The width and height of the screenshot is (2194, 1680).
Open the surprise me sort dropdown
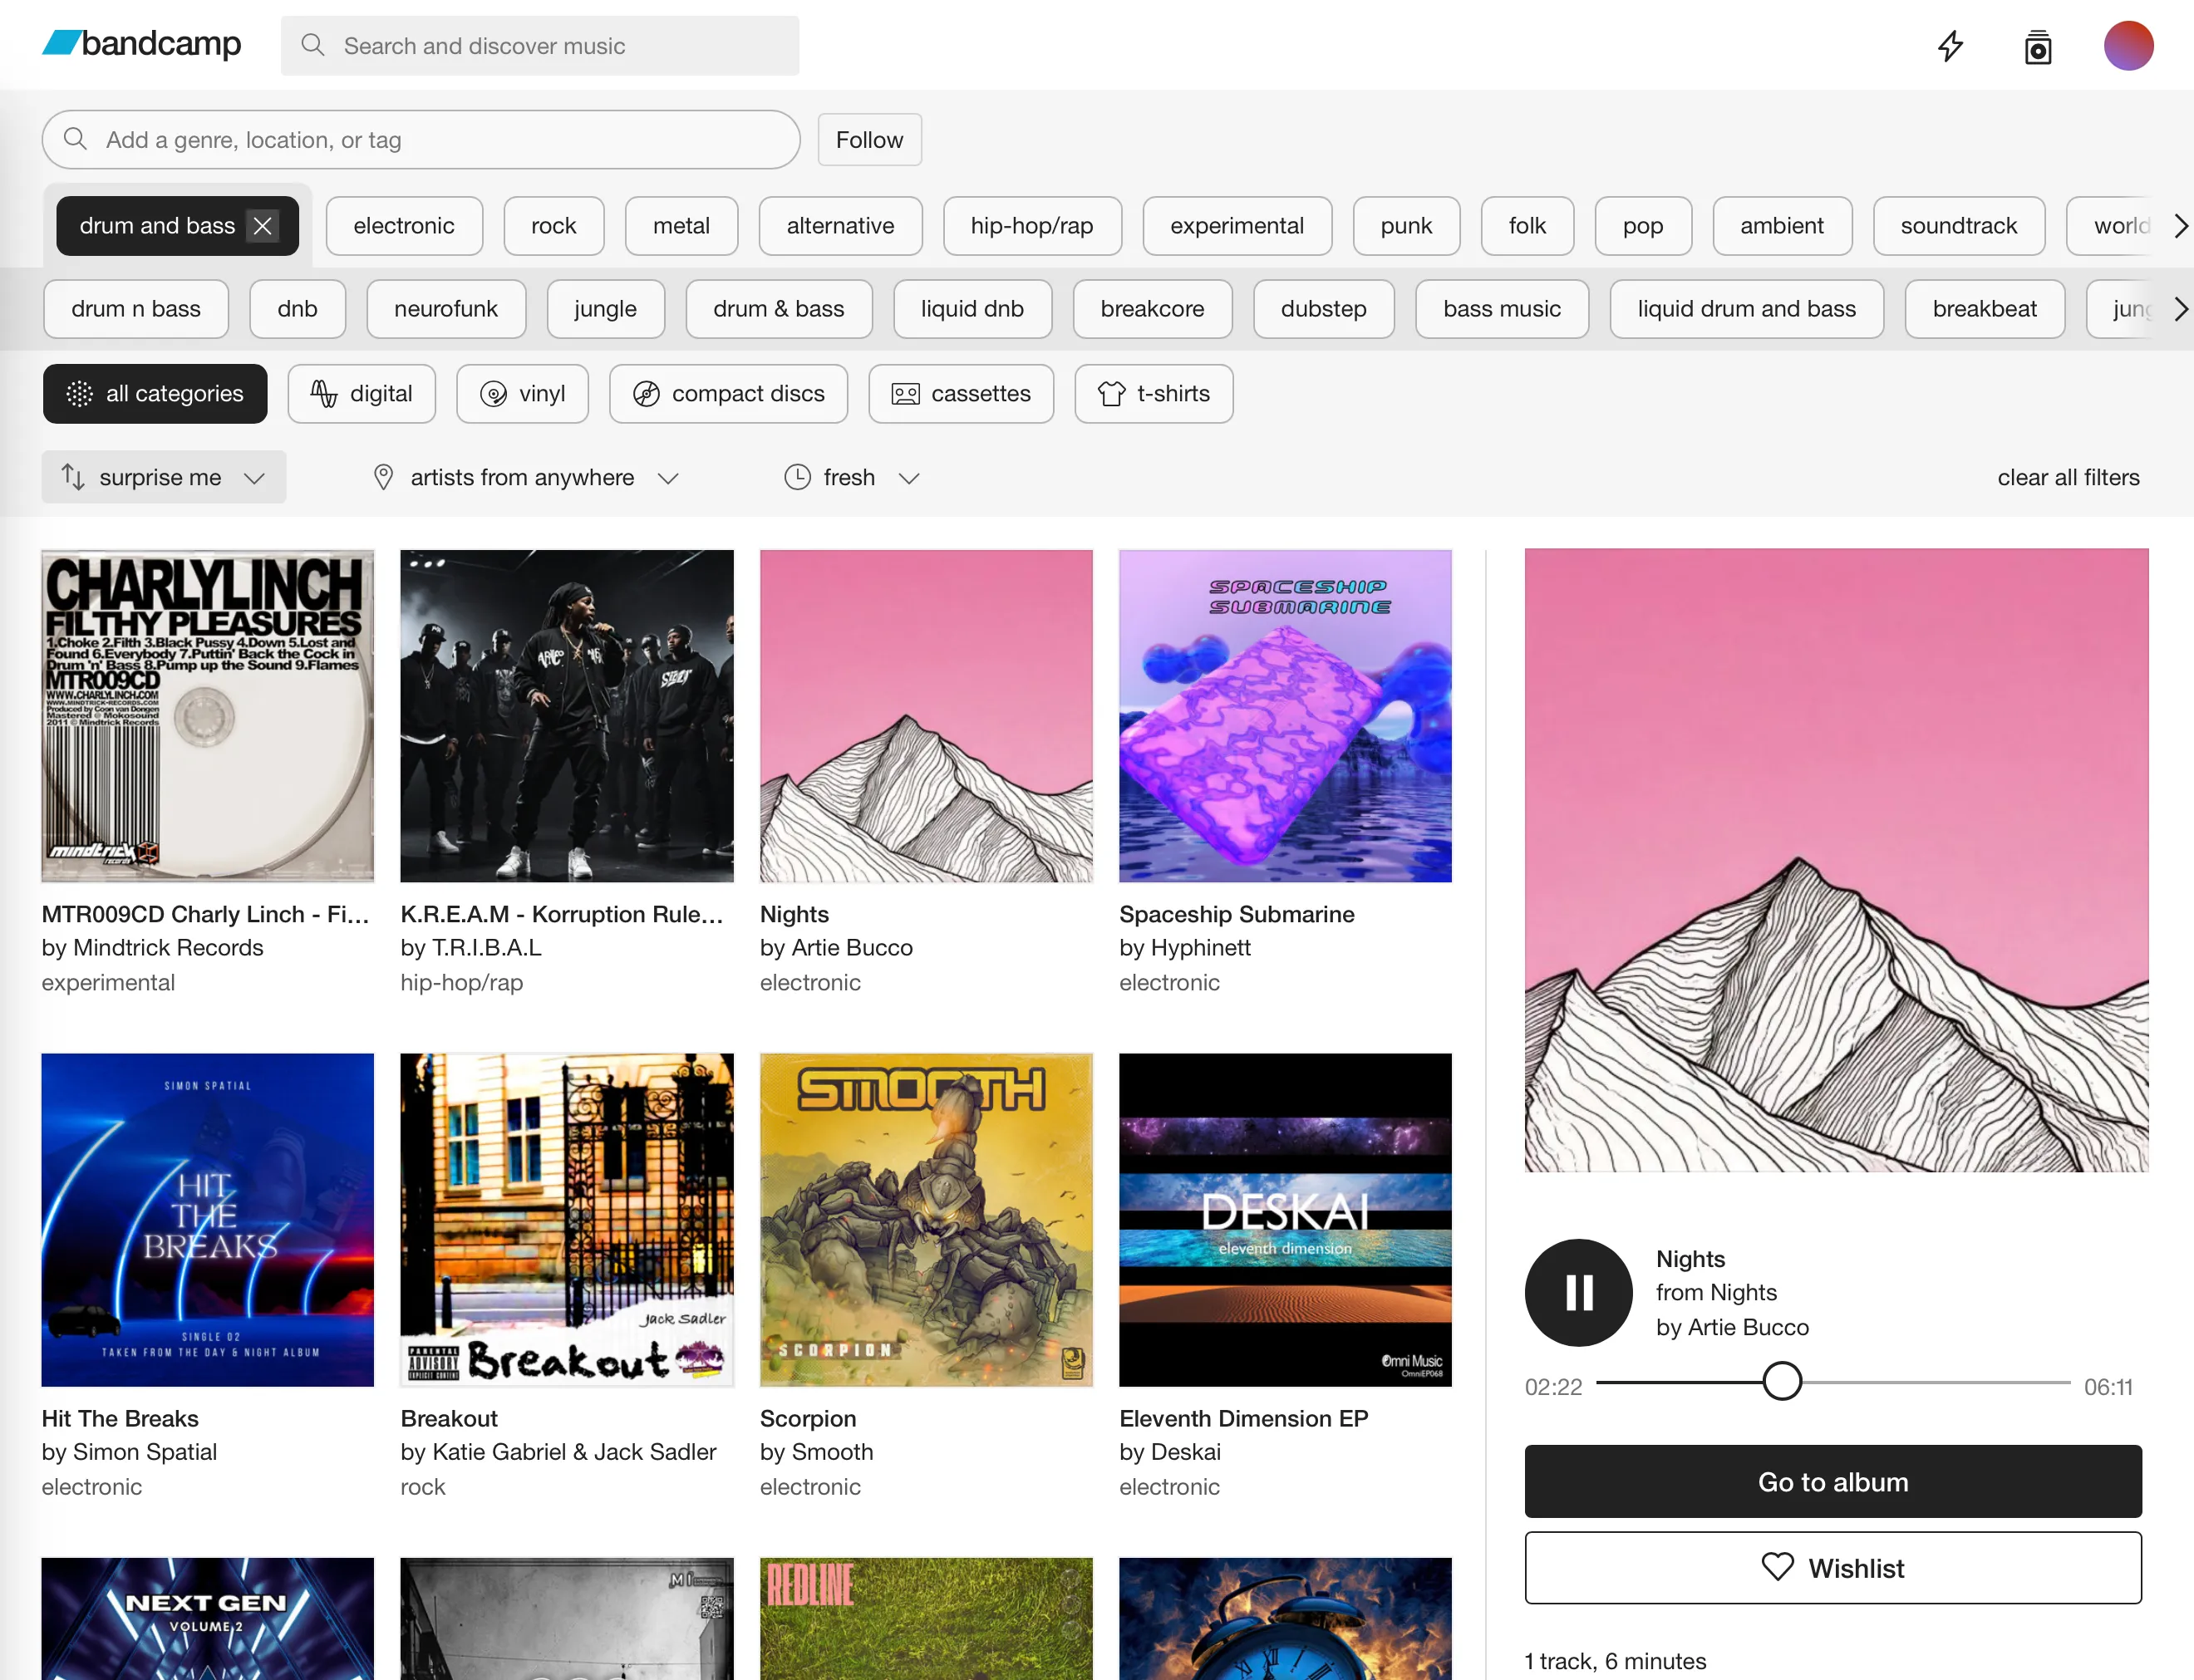[163, 478]
